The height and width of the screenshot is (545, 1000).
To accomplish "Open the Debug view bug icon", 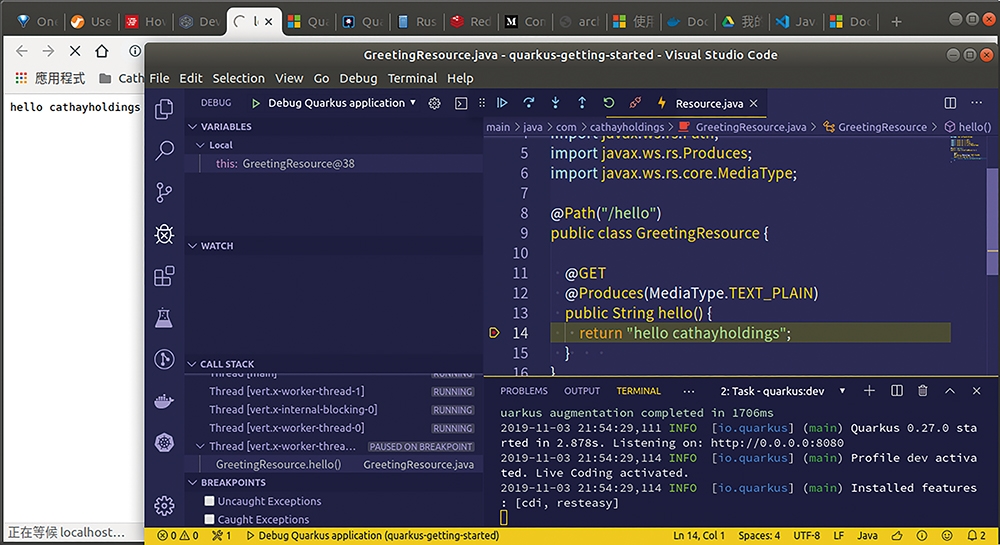I will click(x=164, y=234).
